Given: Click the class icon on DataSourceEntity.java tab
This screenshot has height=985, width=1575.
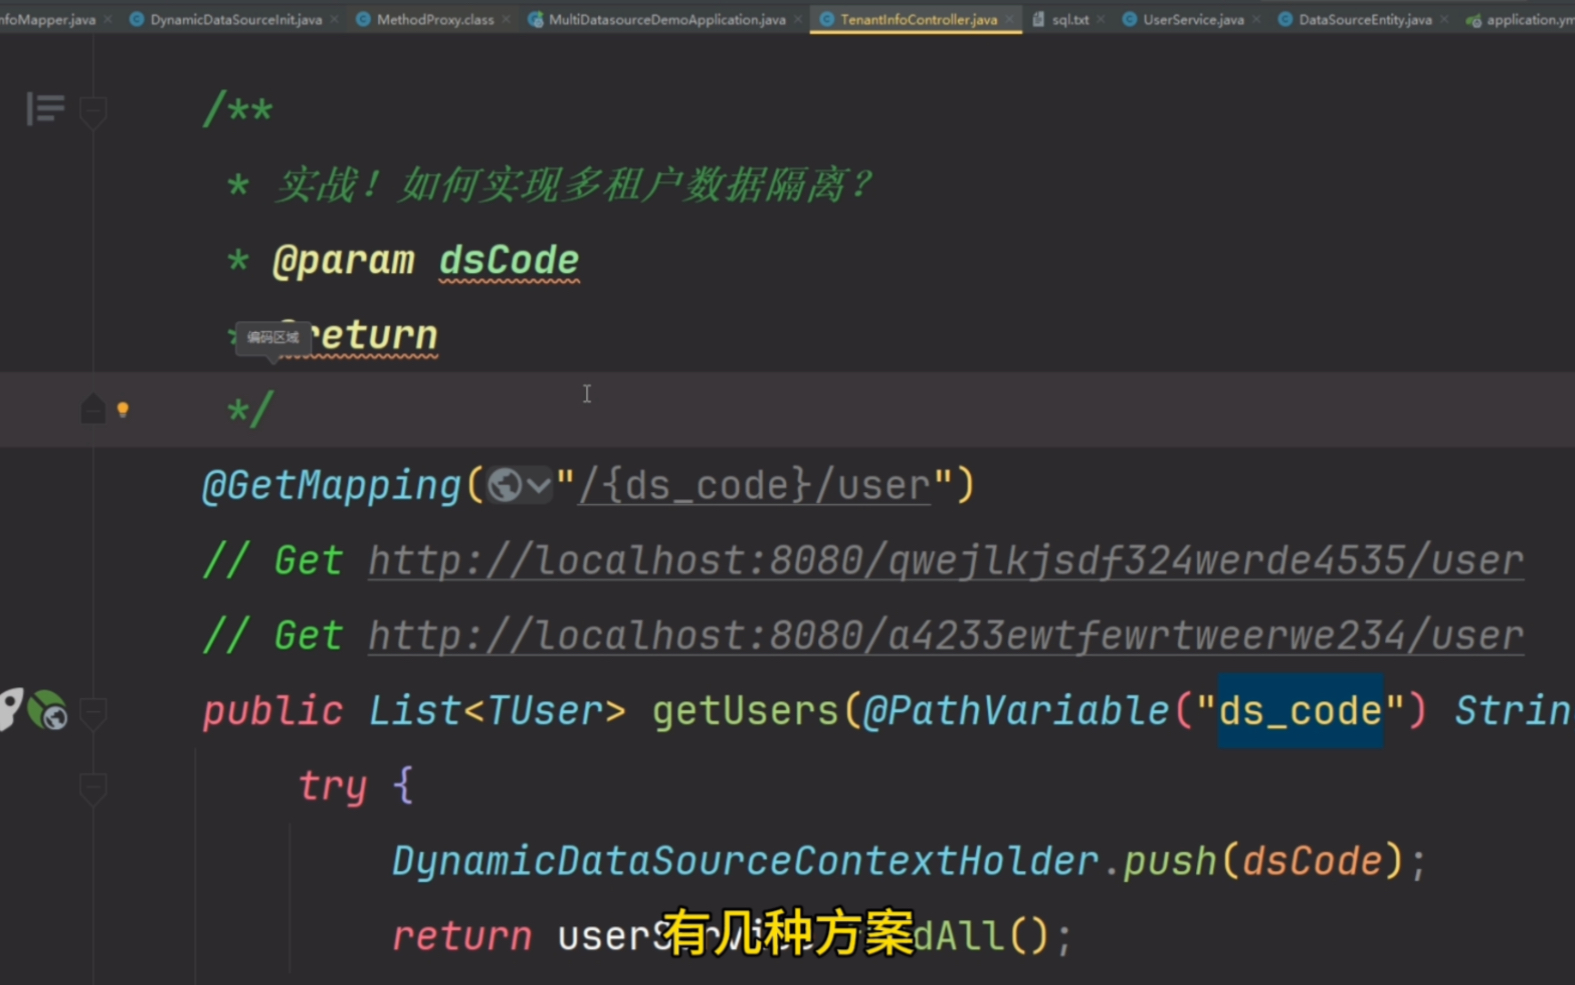Looking at the screenshot, I should (1285, 19).
